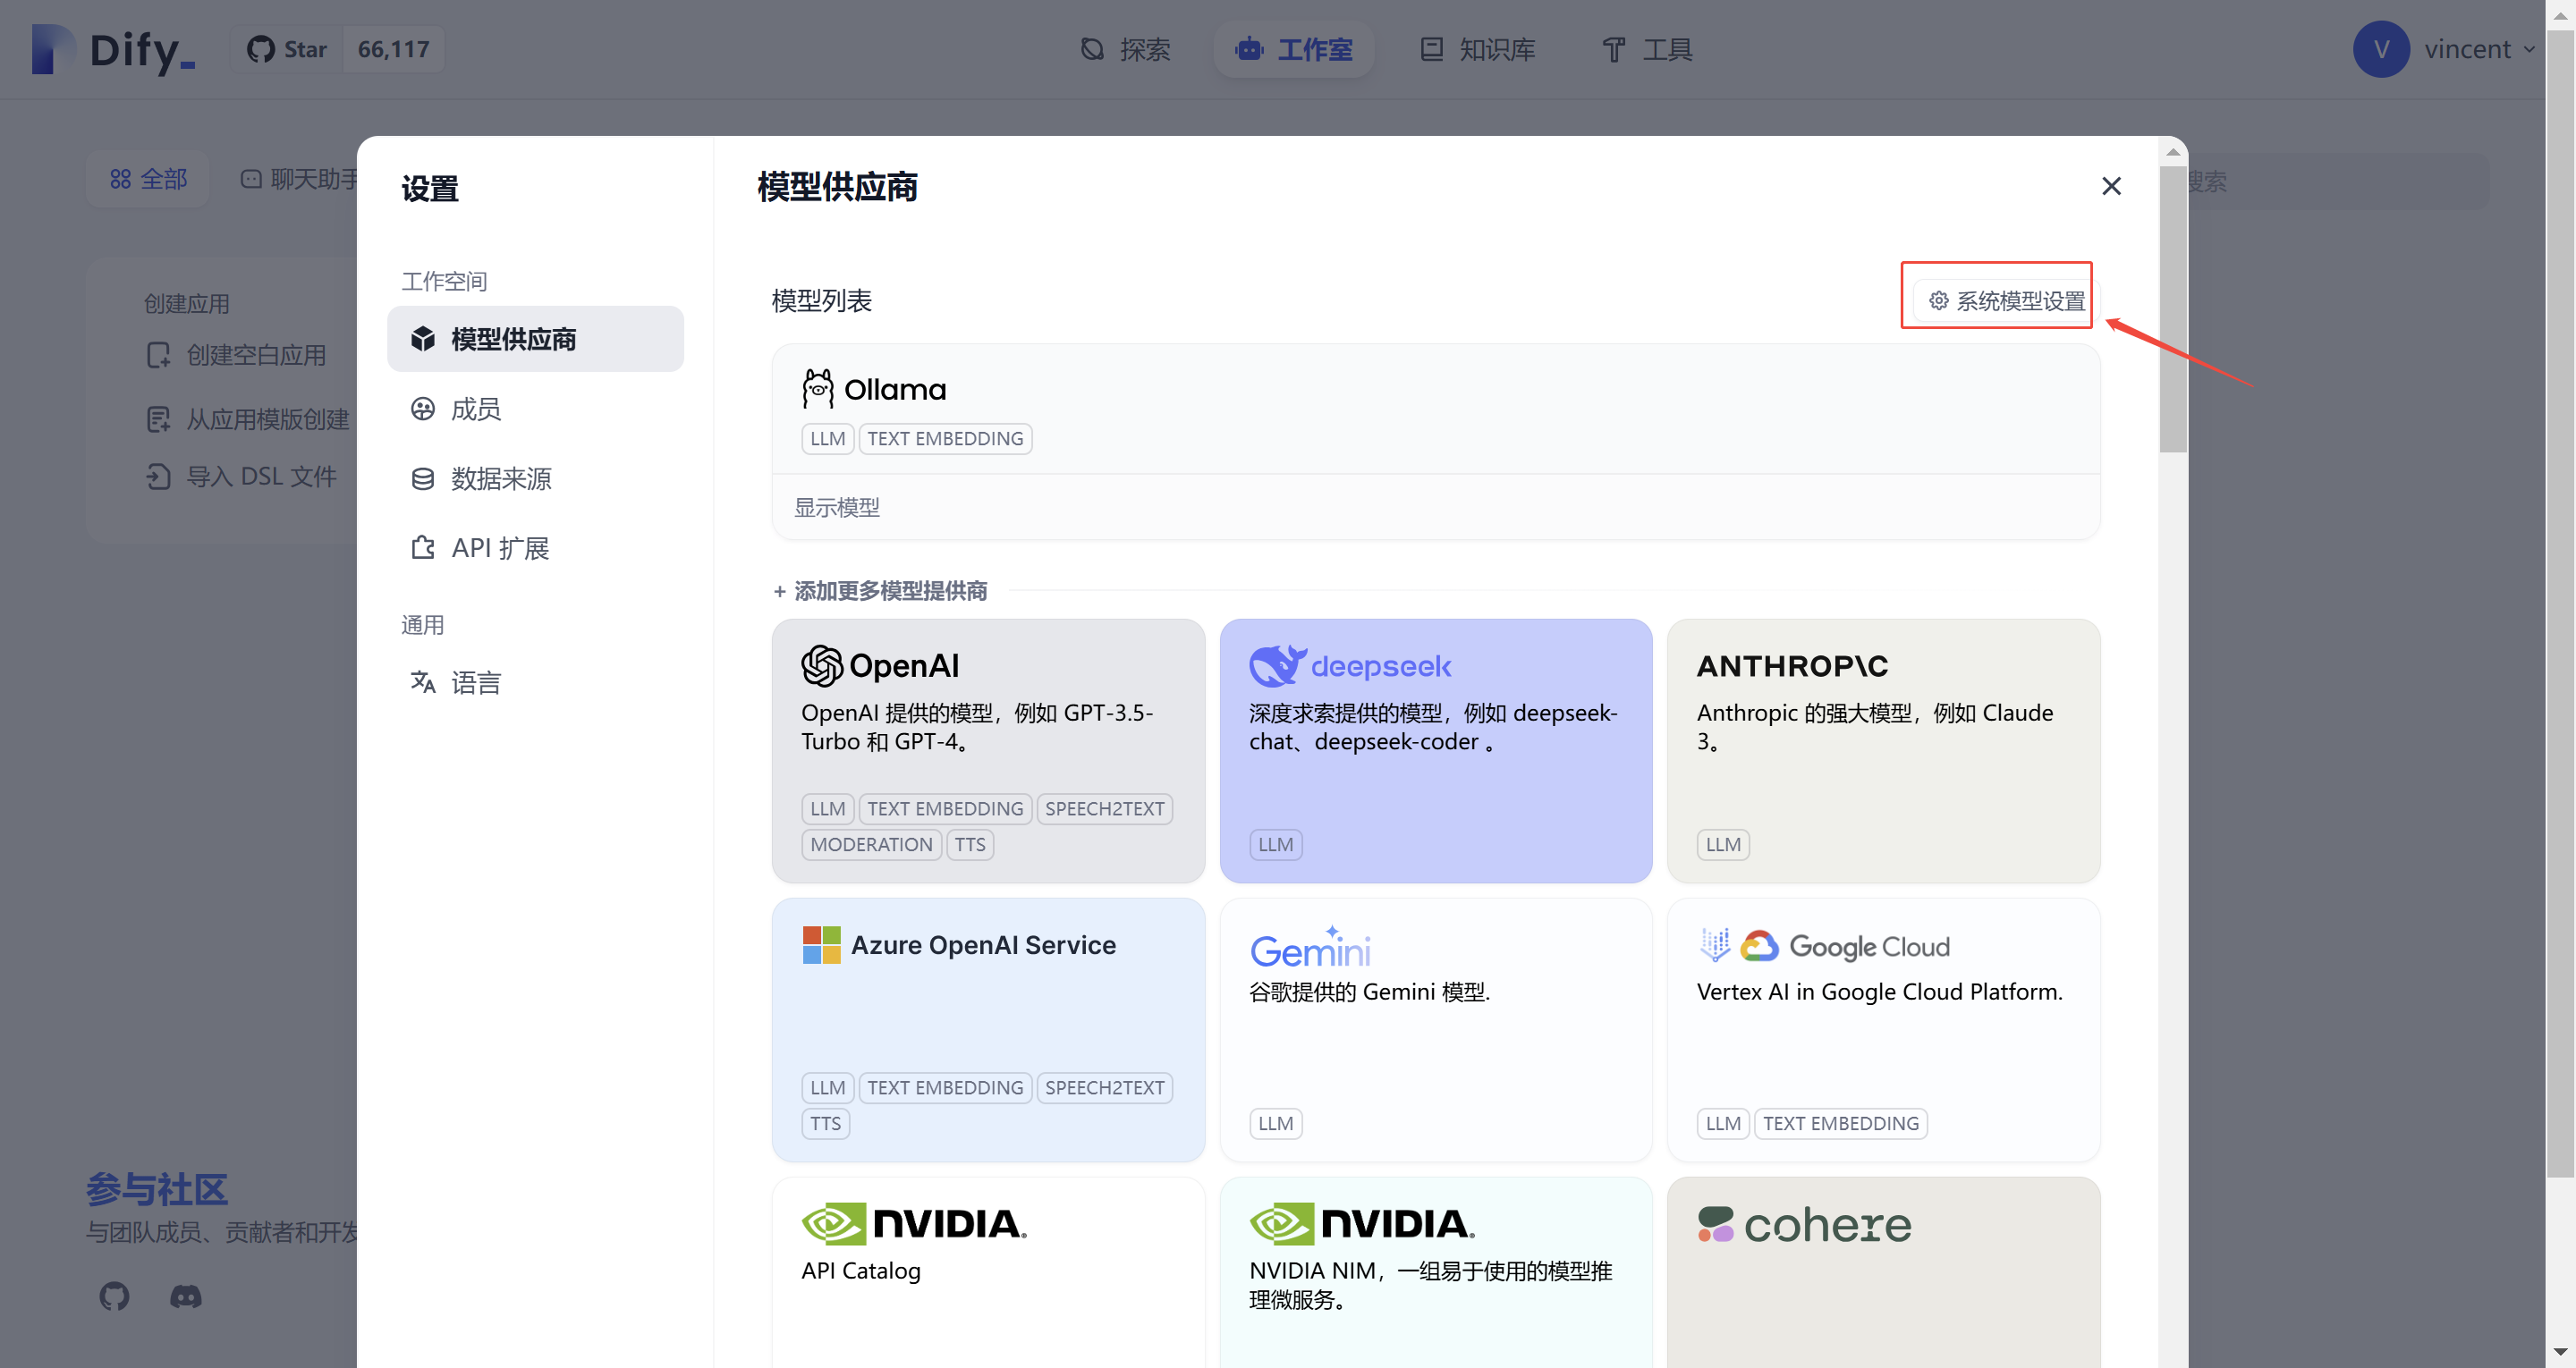Click the browser page scrollbar thumb
2576x1368 pixels.
pos(2560,604)
